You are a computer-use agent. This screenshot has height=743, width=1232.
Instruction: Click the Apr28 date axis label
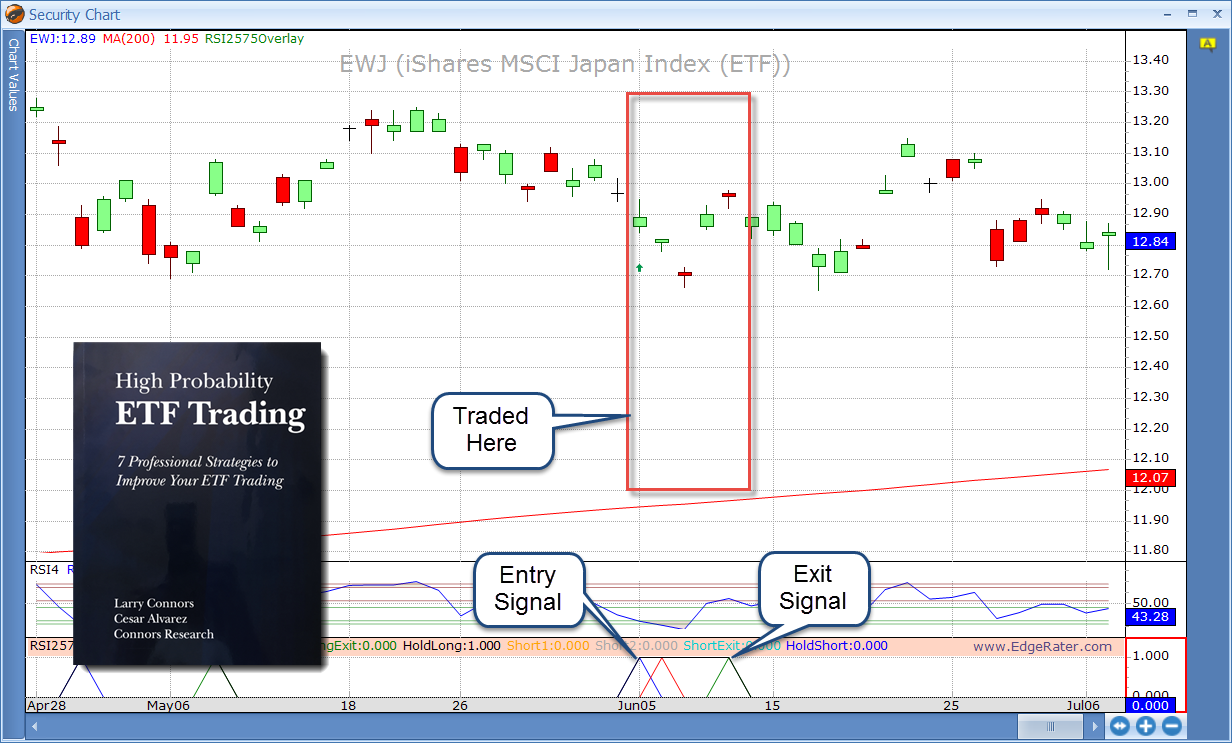coord(45,705)
